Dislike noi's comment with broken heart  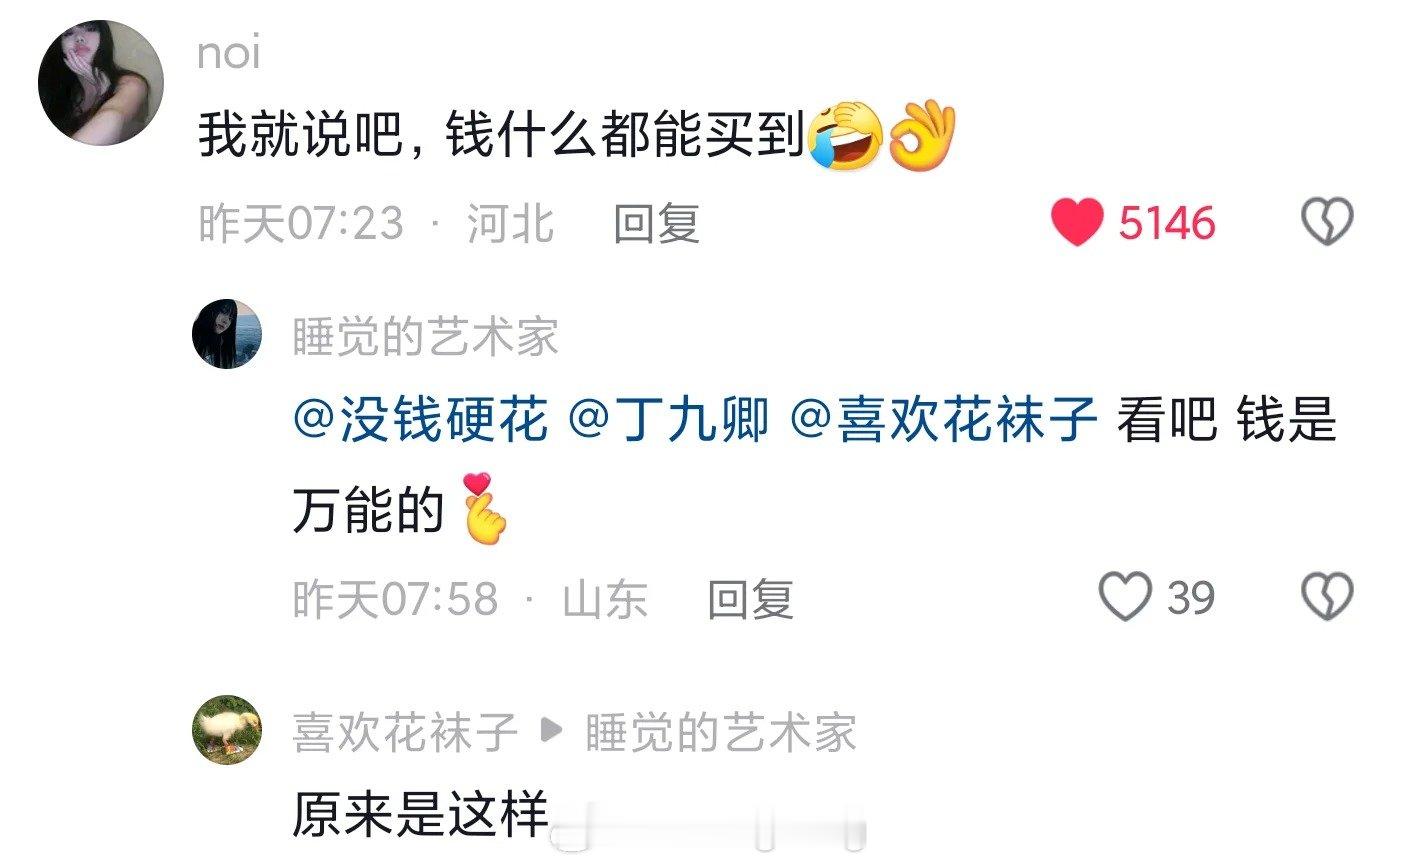tap(1327, 222)
